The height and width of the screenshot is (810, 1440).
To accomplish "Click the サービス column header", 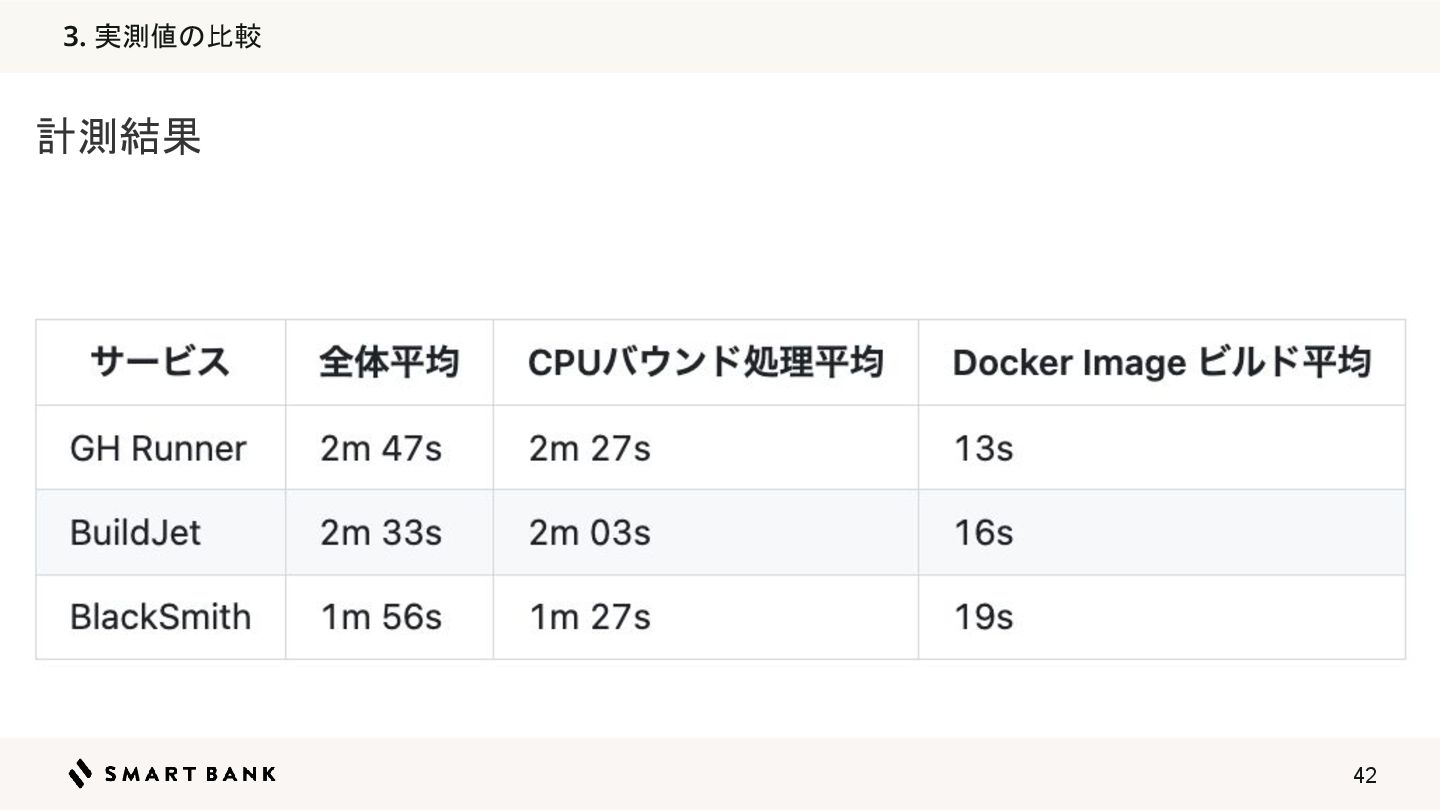I will 160,362.
